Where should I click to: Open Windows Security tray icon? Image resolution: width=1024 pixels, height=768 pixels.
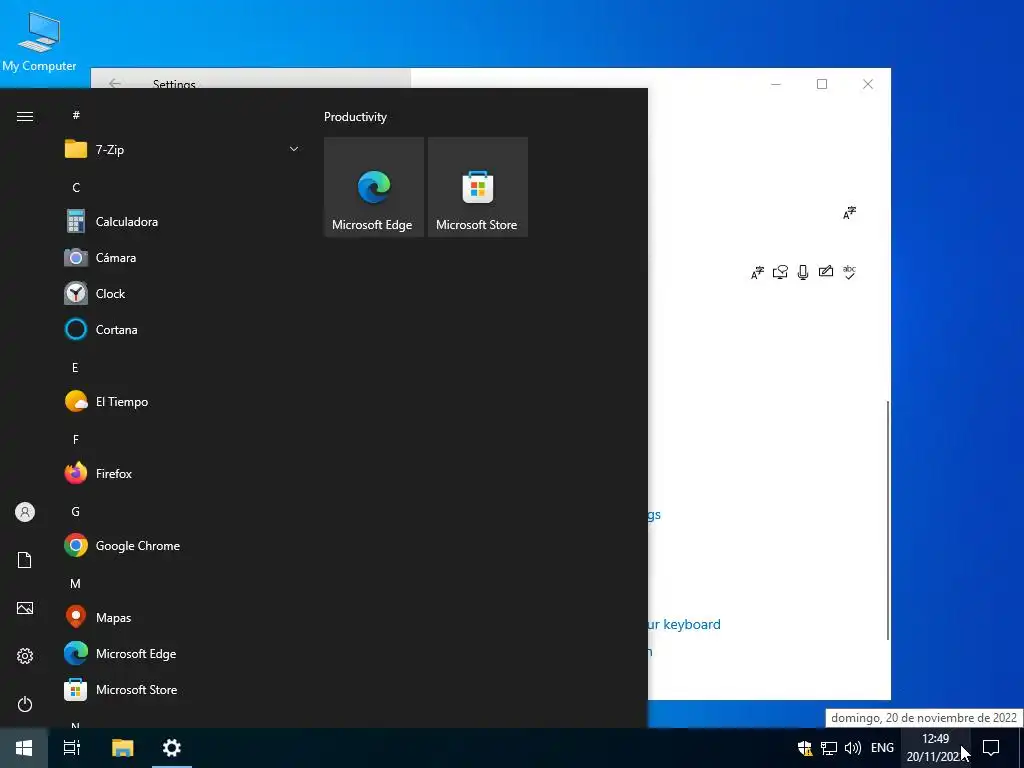pos(805,748)
